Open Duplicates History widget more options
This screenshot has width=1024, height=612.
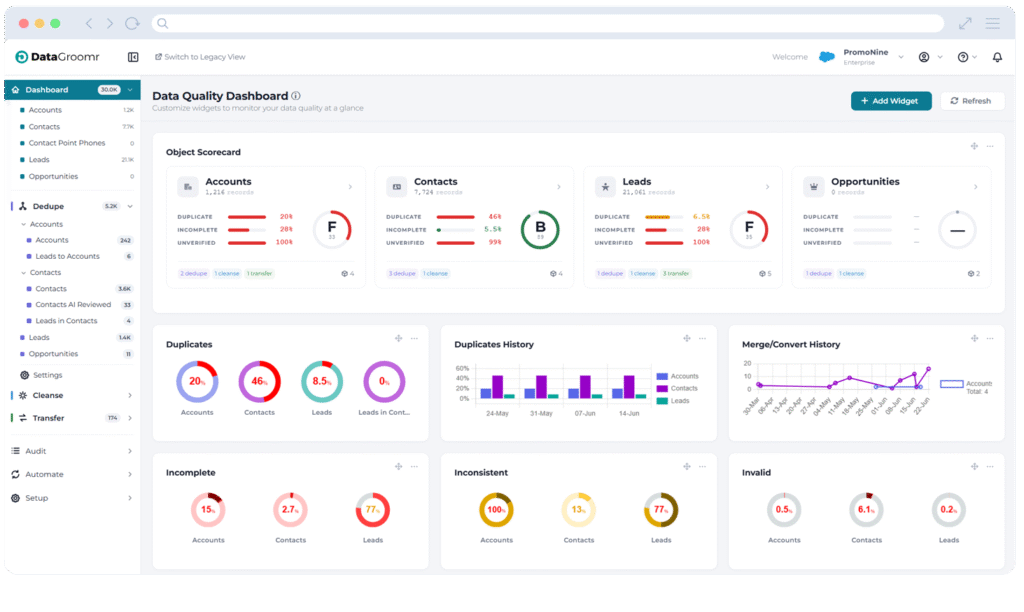[x=702, y=338]
